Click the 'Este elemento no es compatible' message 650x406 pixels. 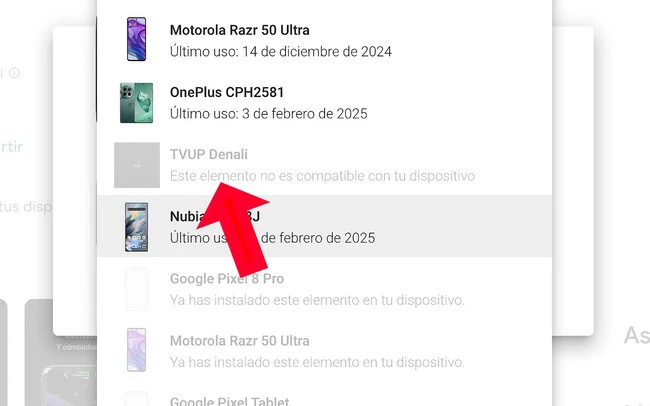coord(322,176)
